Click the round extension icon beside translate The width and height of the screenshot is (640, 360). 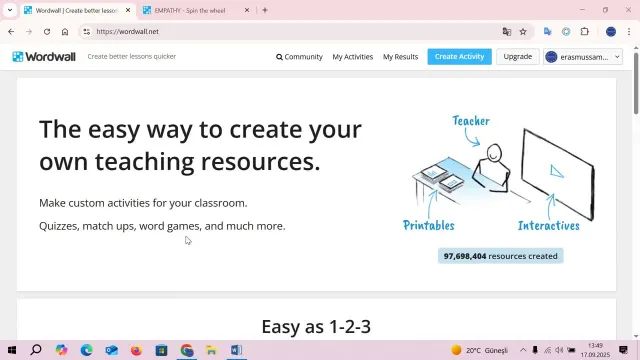coord(566,31)
